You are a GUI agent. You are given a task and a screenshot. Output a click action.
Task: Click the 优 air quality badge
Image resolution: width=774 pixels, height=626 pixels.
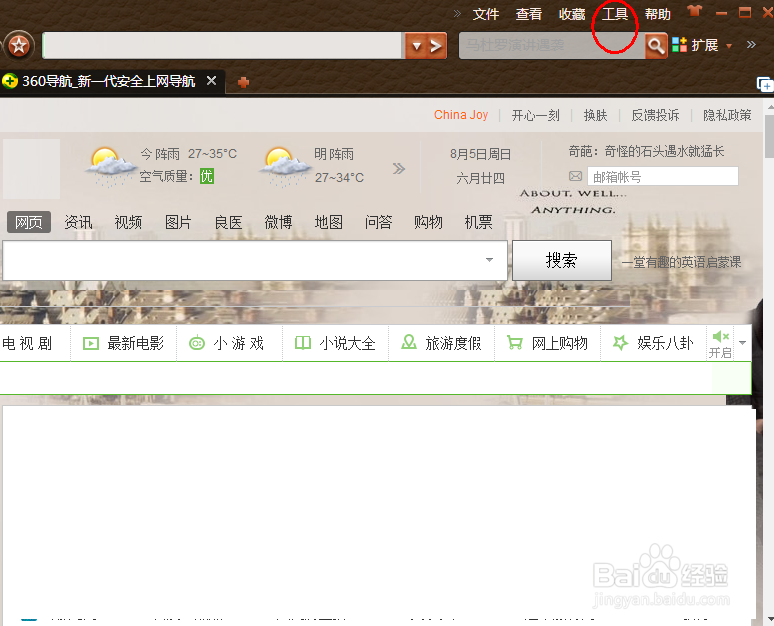tap(206, 176)
